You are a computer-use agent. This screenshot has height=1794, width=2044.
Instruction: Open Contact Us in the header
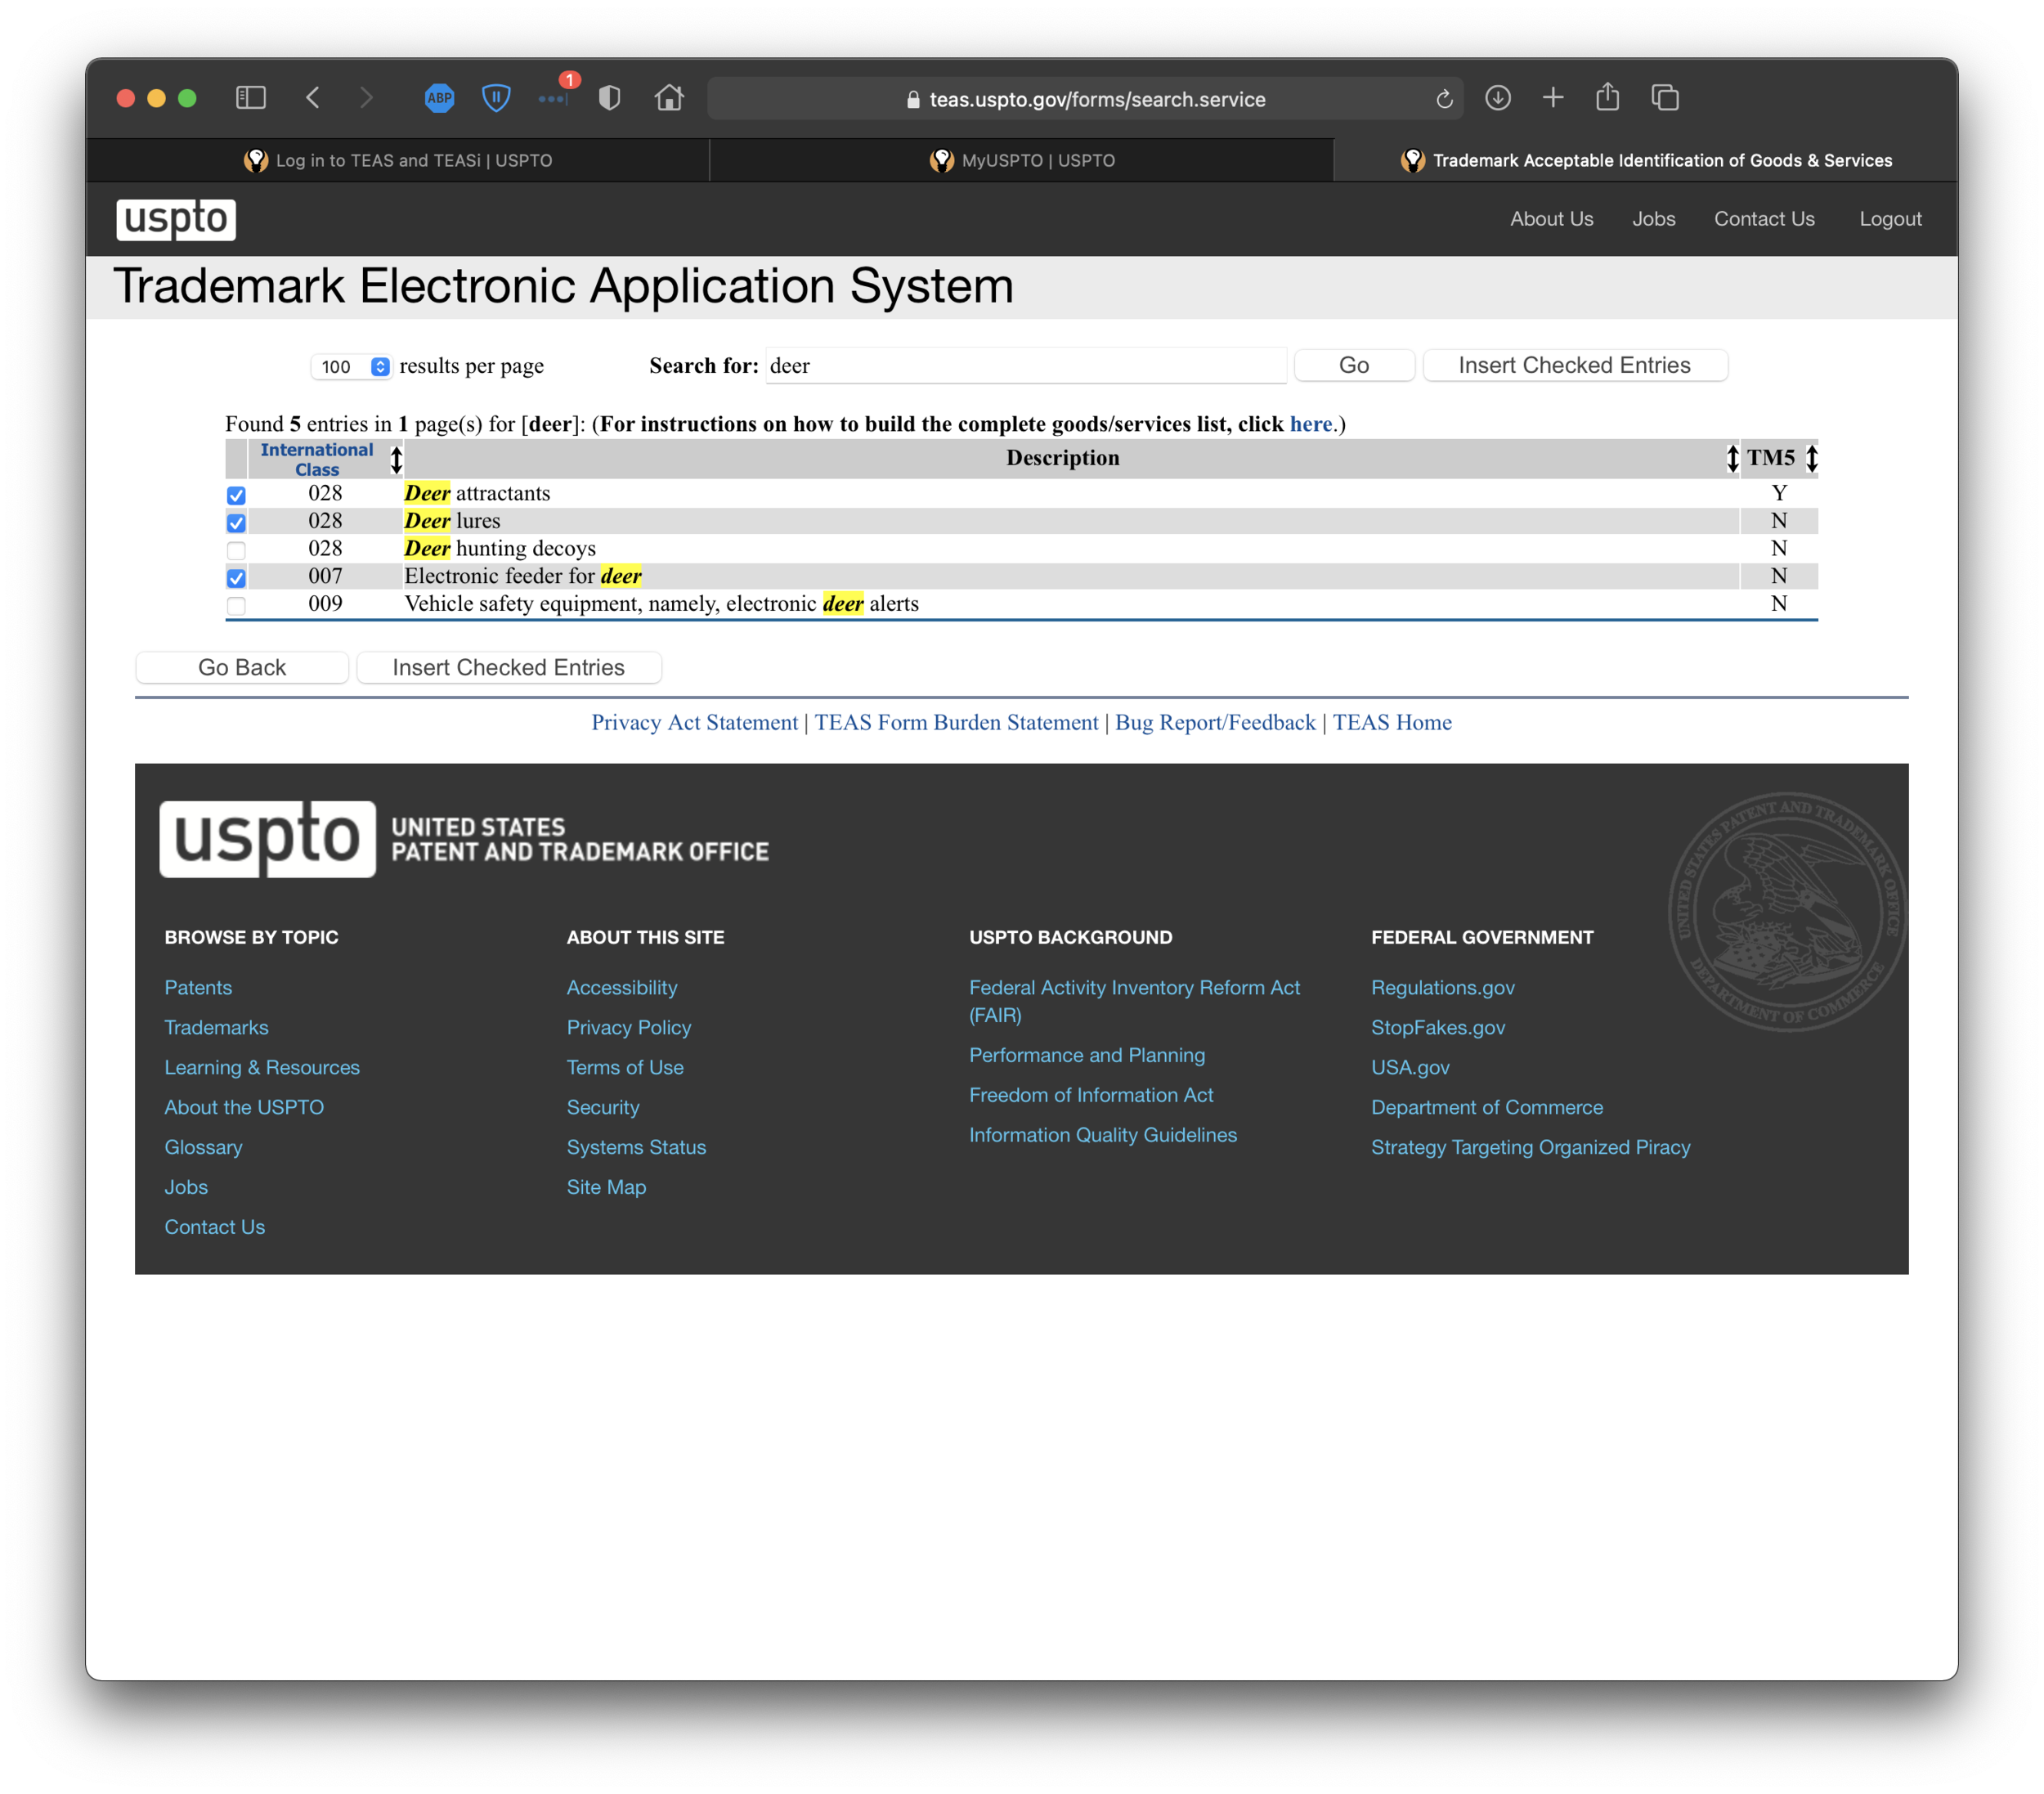[1764, 219]
